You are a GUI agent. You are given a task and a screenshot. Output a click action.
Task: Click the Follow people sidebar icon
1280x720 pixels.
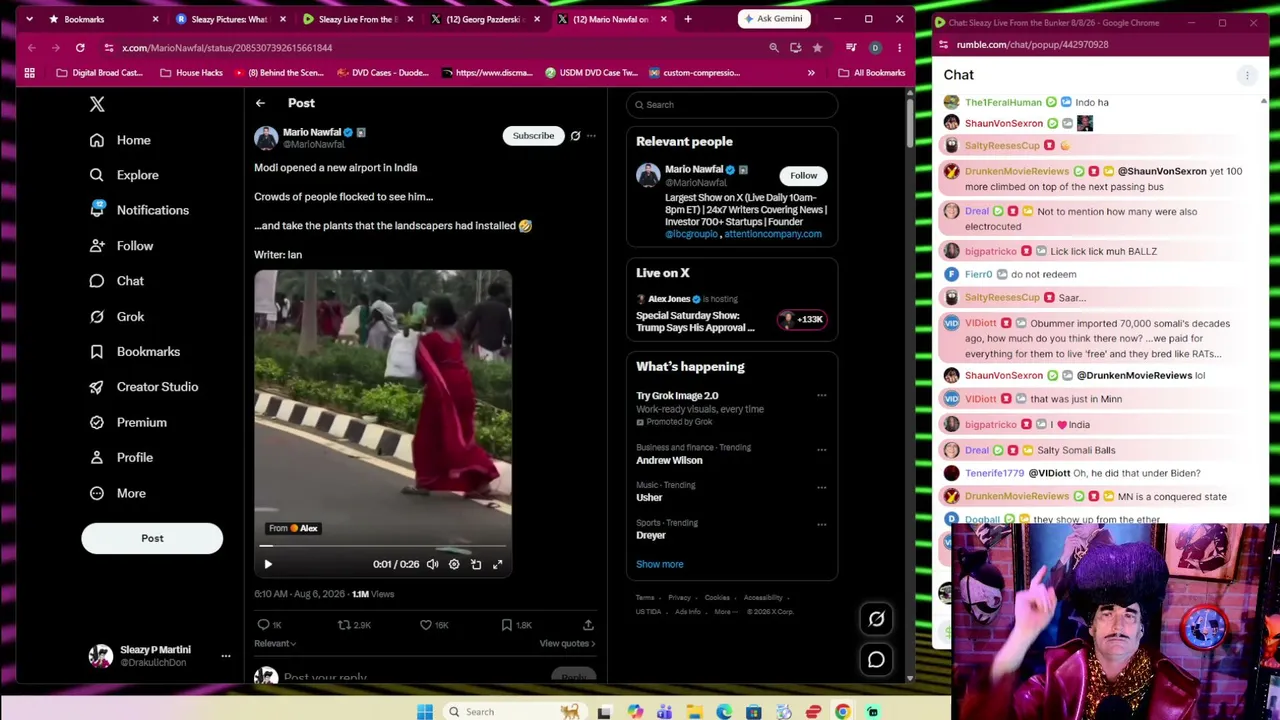[x=97, y=246]
